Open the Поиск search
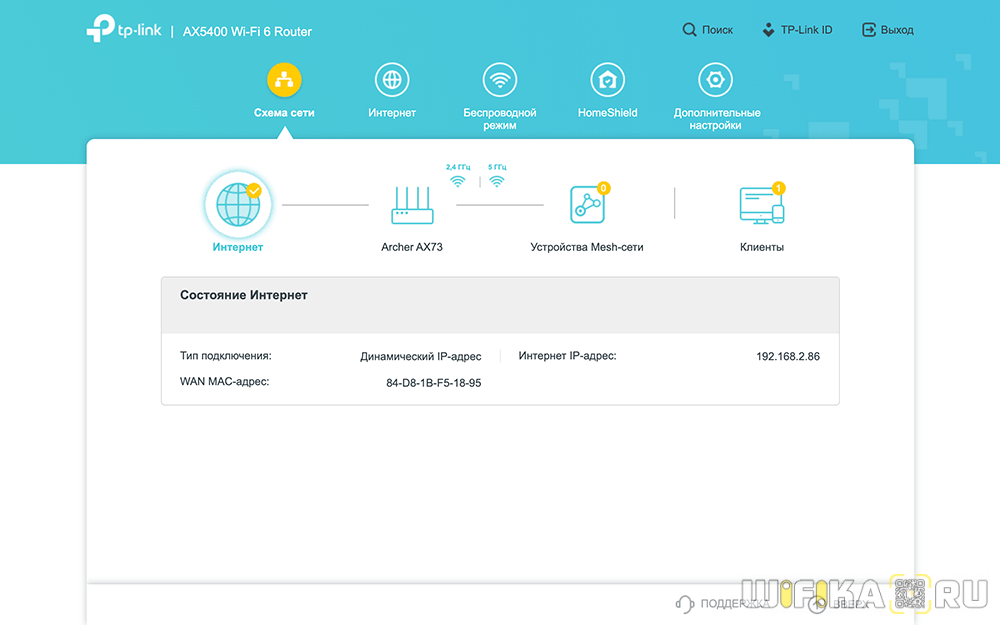Viewport: 1000px width, 625px height. pyautogui.click(x=707, y=30)
